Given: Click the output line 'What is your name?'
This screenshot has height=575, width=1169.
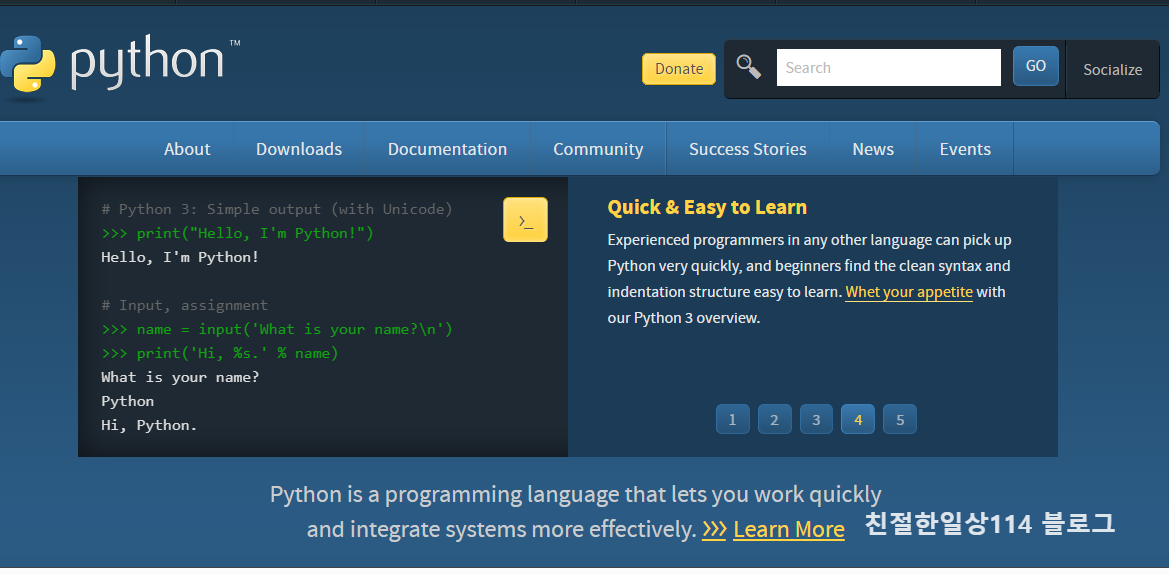Looking at the screenshot, I should (x=180, y=377).
